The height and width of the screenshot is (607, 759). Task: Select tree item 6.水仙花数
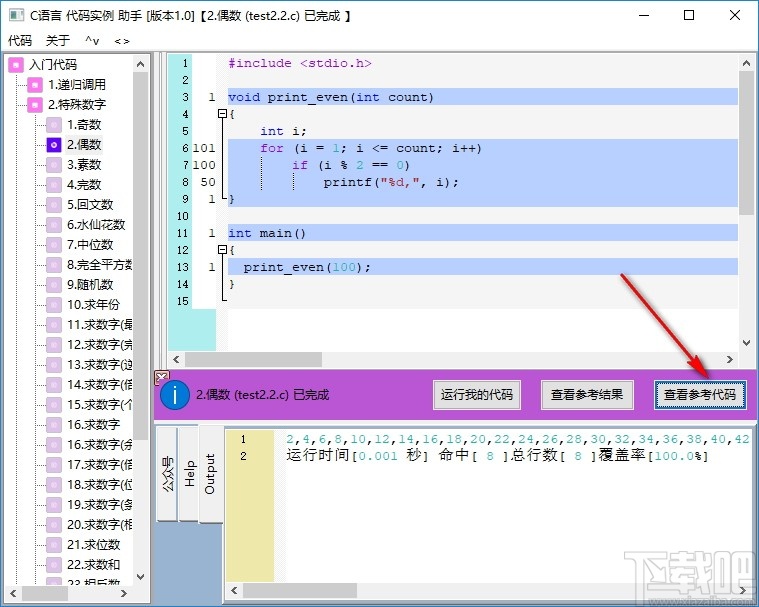[x=96, y=225]
